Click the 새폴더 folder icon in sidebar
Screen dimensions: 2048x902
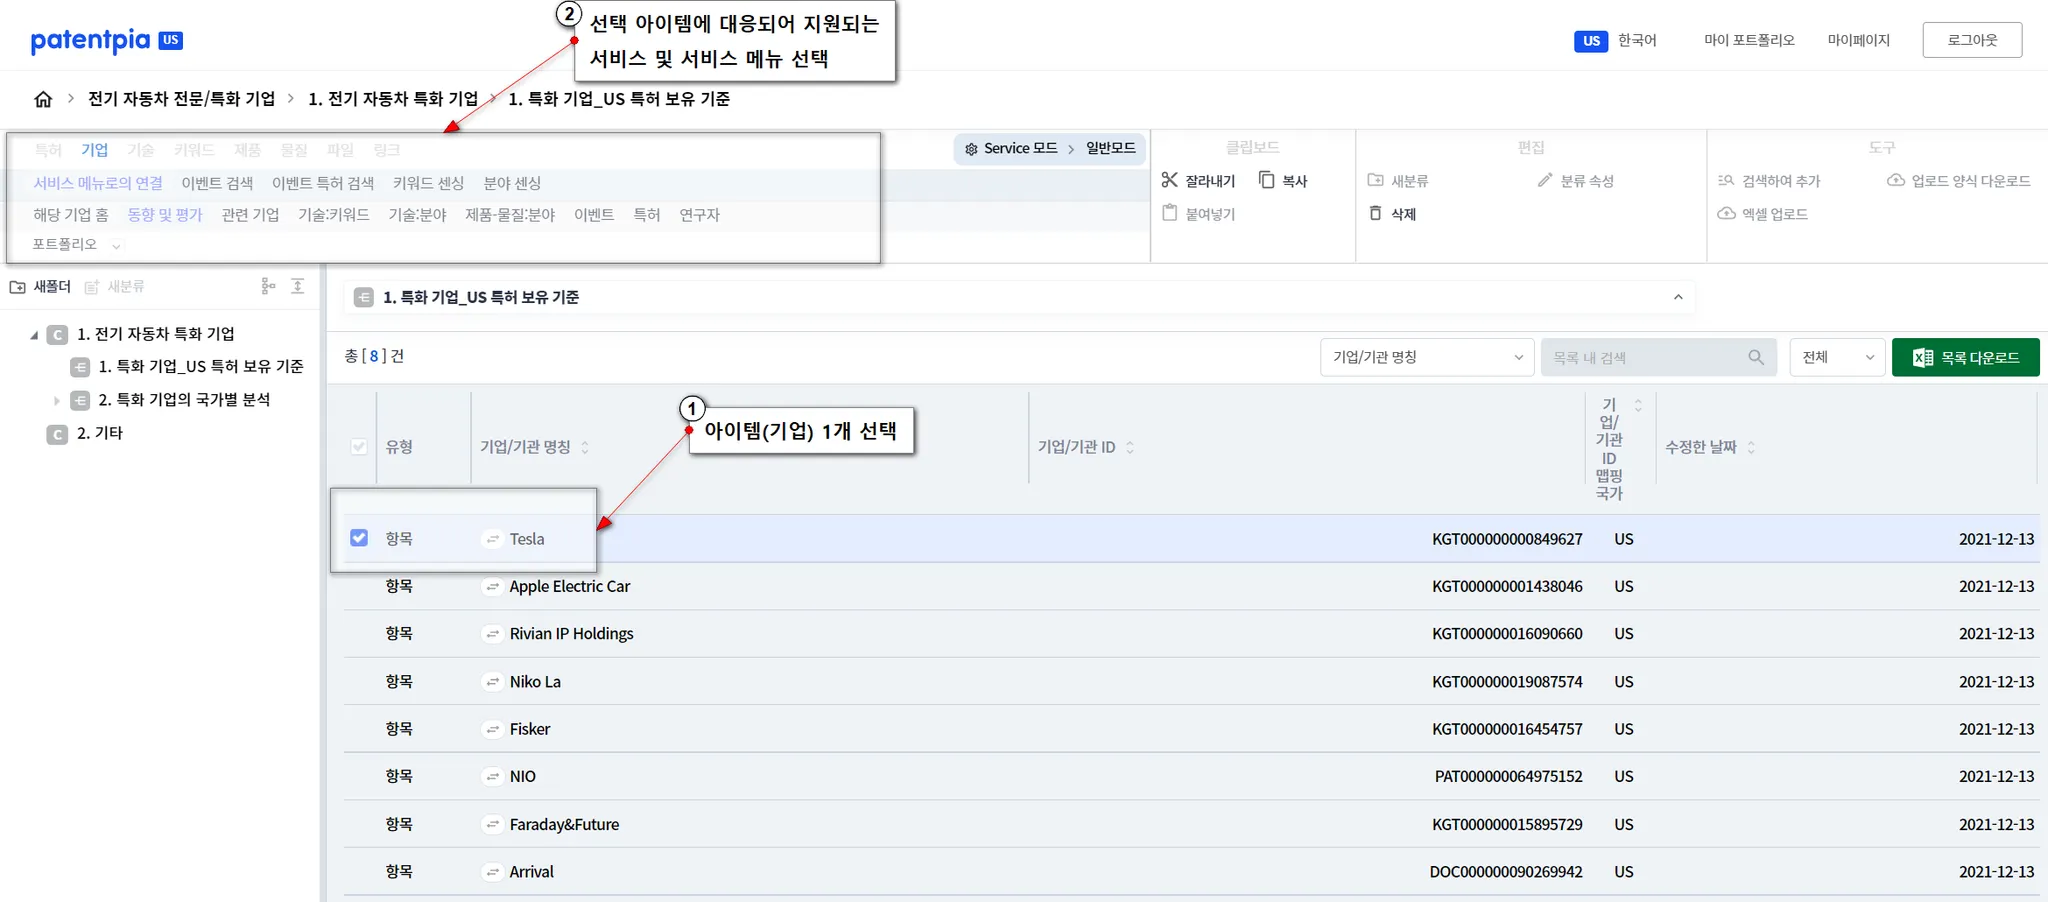17,287
